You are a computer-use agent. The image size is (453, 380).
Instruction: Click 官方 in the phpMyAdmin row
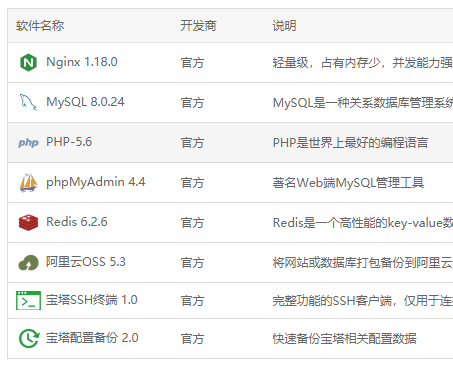coord(192,183)
